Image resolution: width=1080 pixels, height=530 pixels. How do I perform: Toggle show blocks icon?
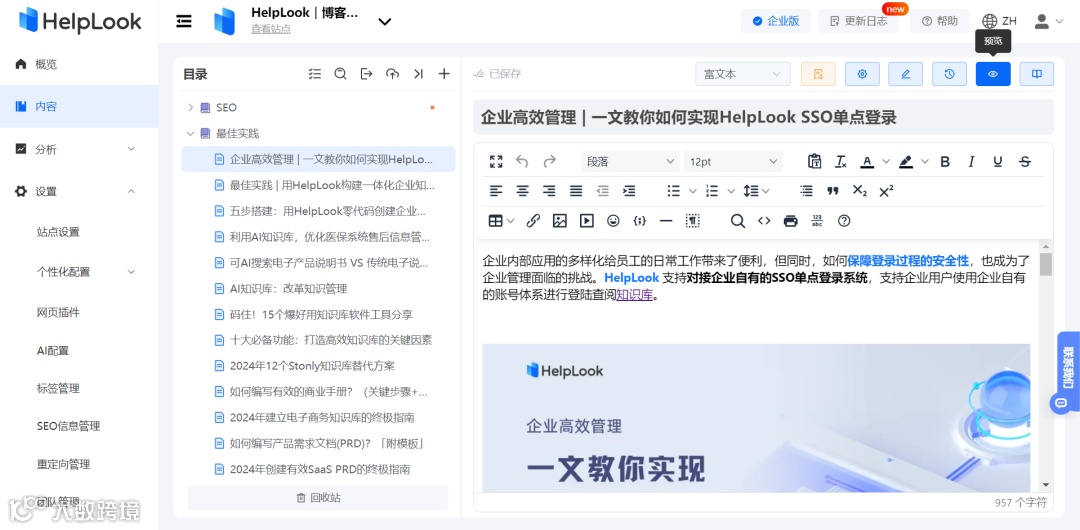coord(693,221)
